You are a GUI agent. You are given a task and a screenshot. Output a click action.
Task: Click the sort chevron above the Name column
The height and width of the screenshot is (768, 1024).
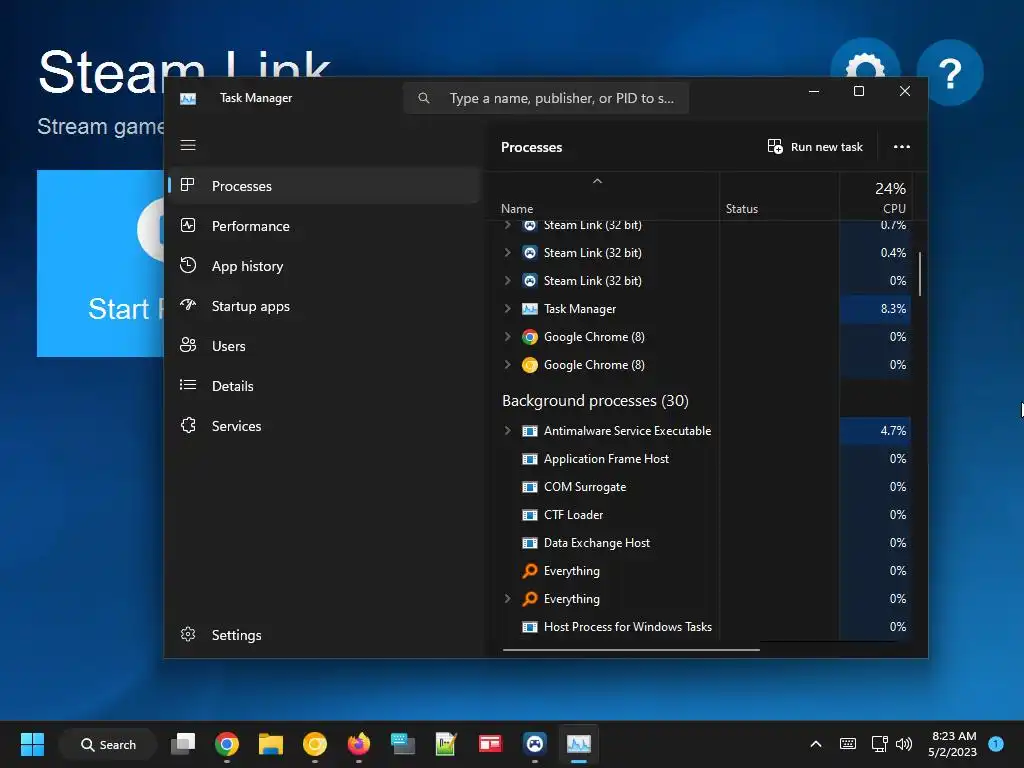(597, 181)
